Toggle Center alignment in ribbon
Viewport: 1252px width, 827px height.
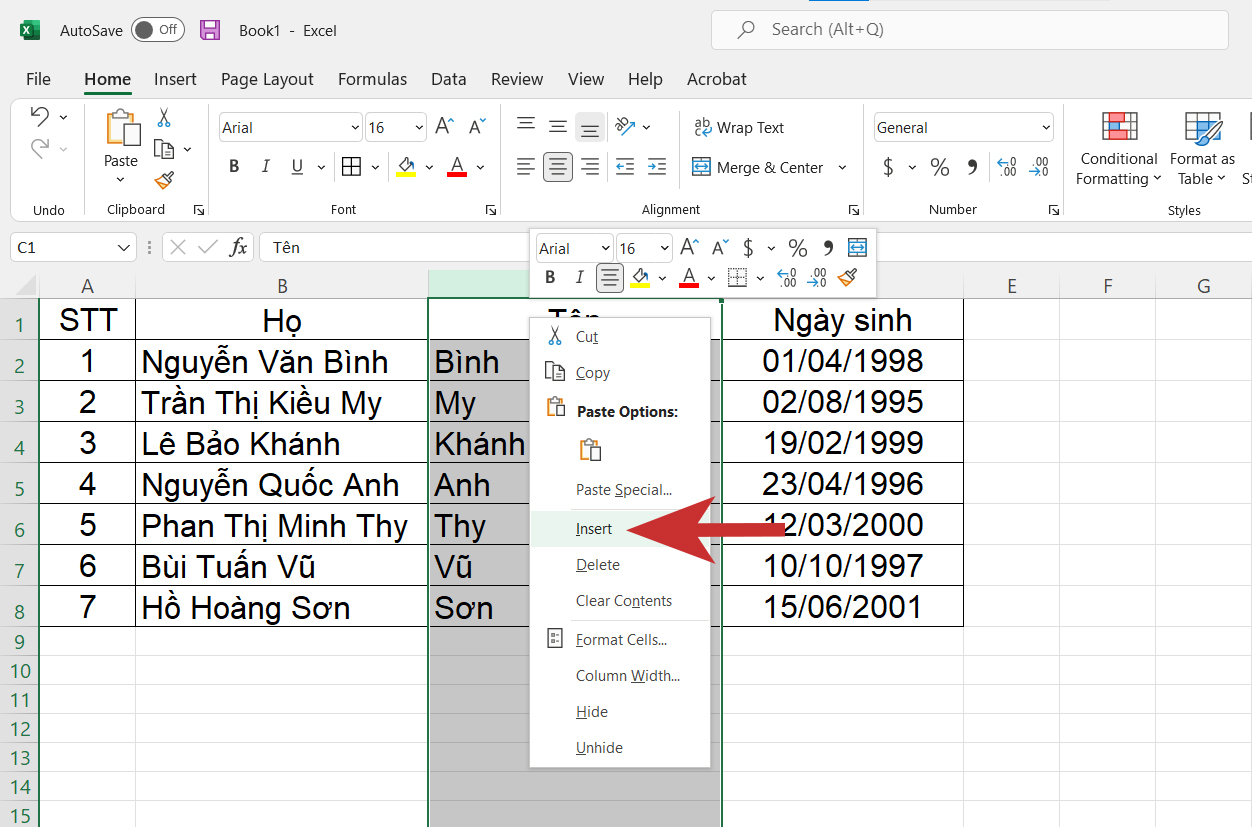(x=558, y=167)
